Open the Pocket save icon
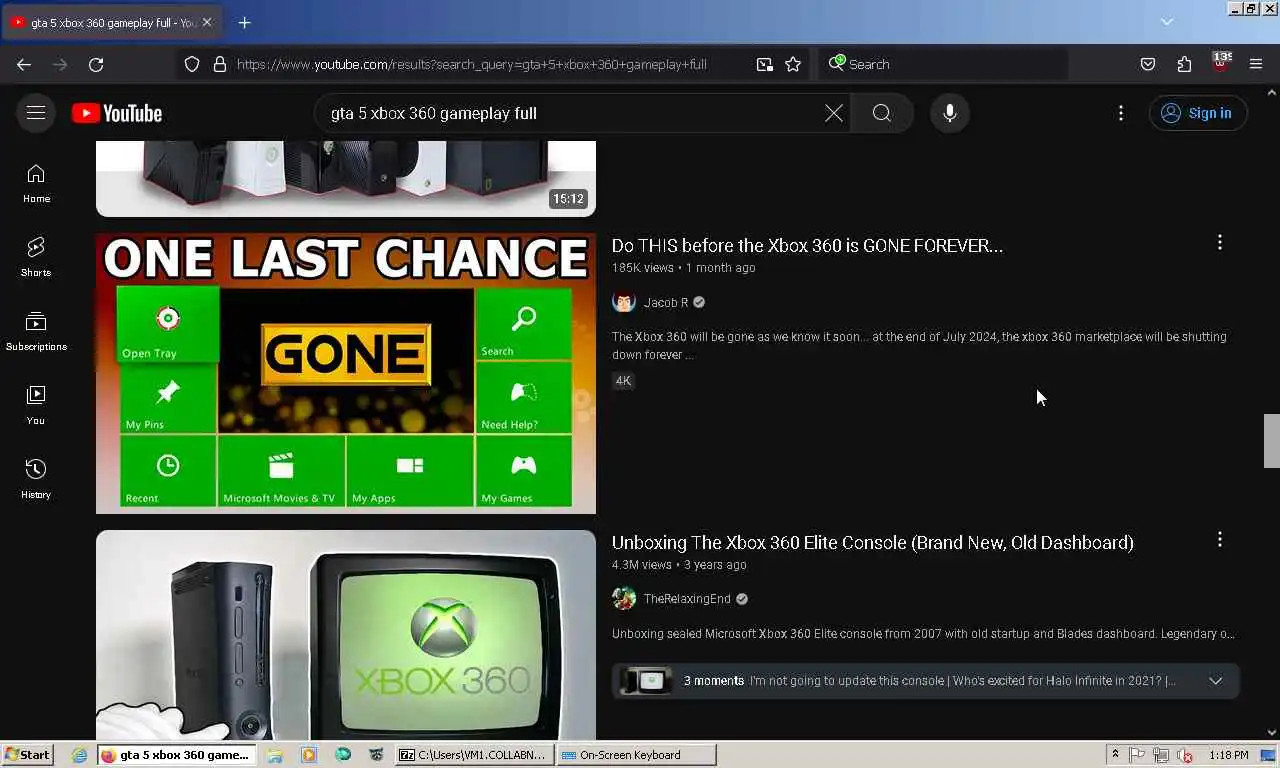Image resolution: width=1280 pixels, height=768 pixels. (x=1148, y=64)
